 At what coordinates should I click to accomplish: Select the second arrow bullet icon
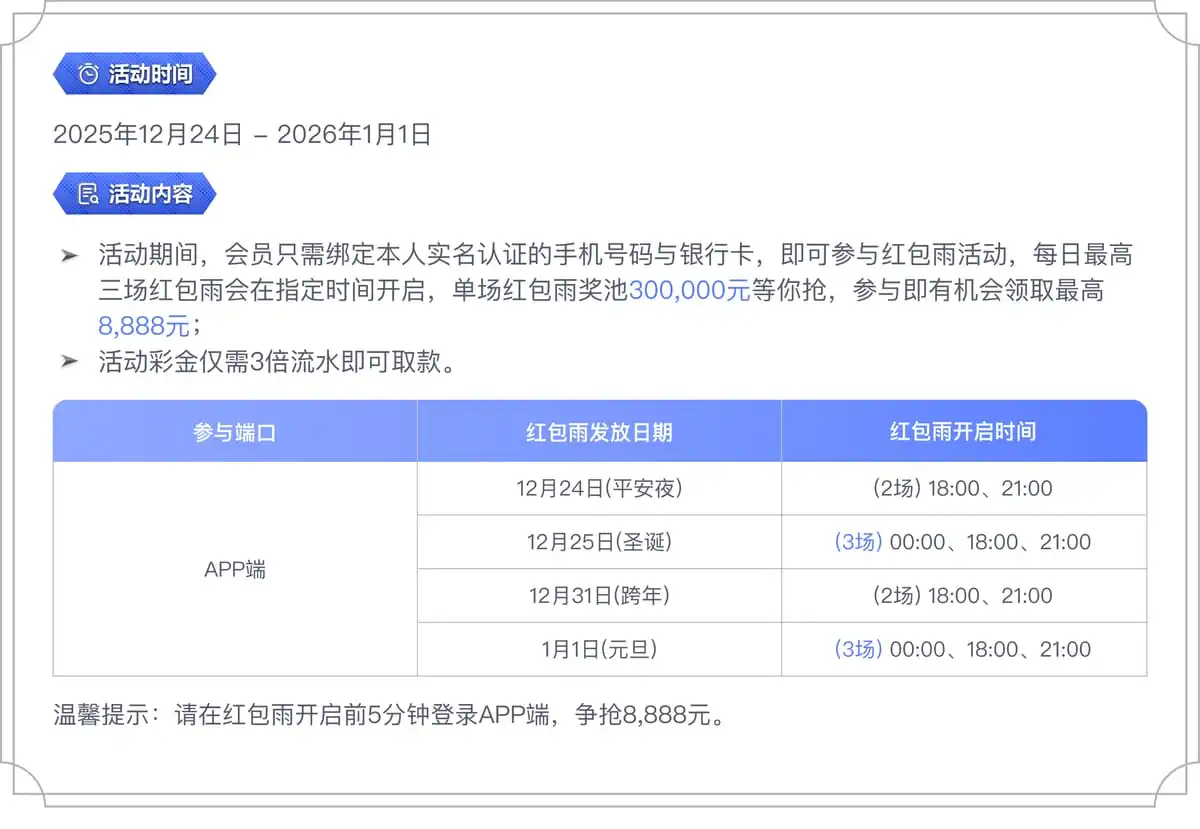point(70,363)
